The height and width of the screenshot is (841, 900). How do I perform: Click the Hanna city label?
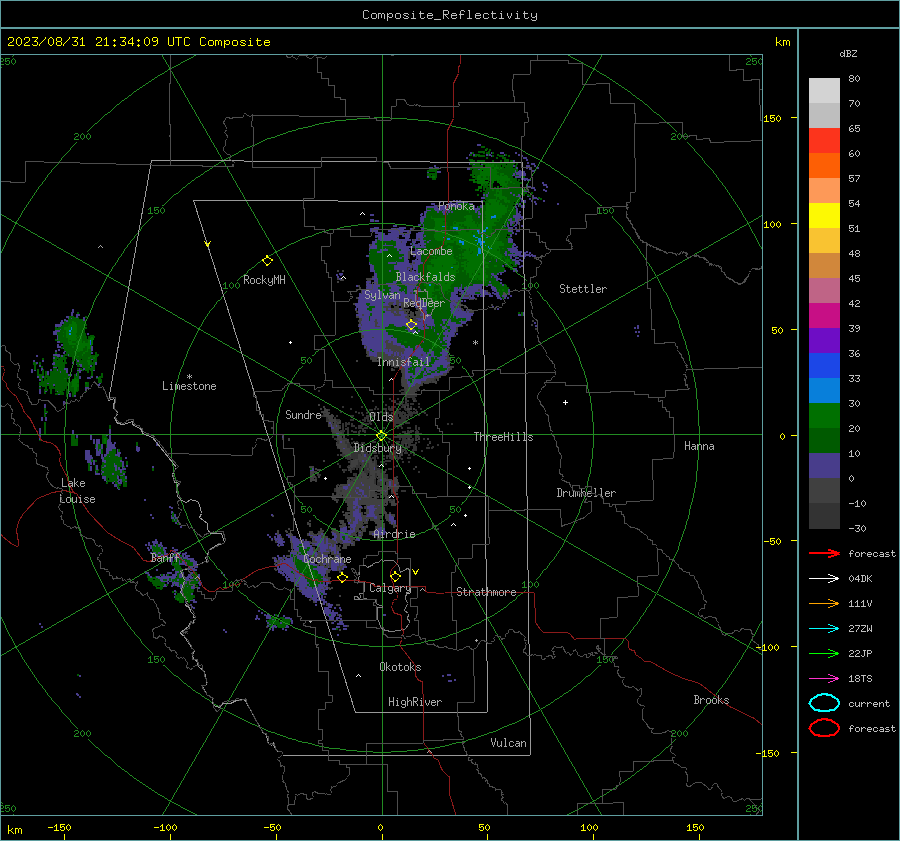pyautogui.click(x=699, y=446)
